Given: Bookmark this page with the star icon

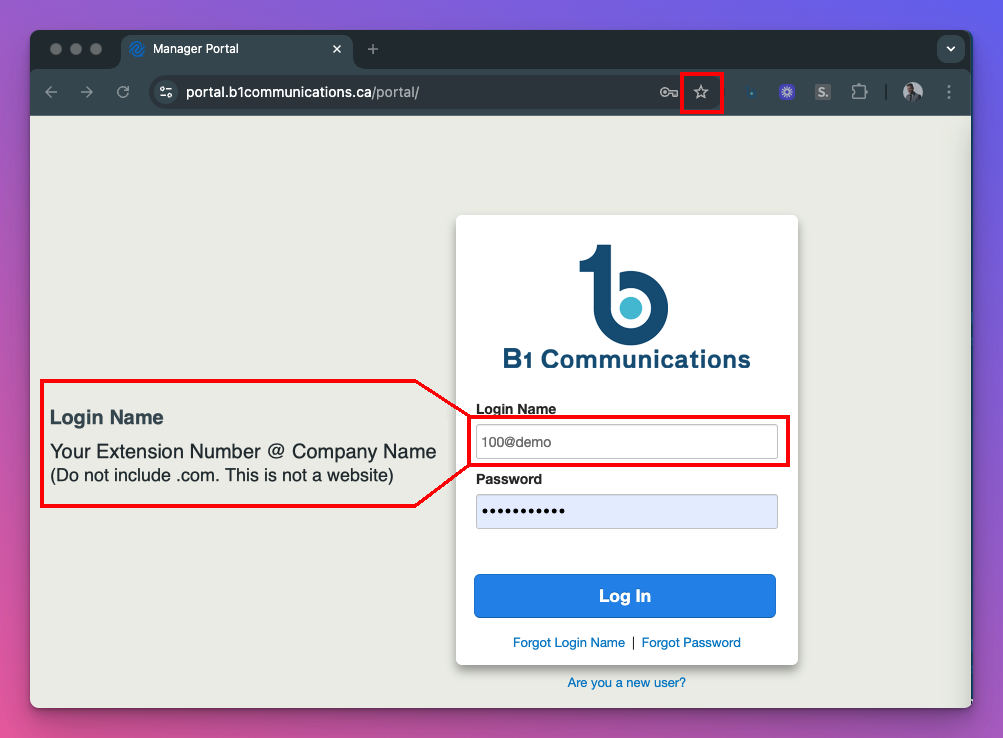Looking at the screenshot, I should [701, 92].
